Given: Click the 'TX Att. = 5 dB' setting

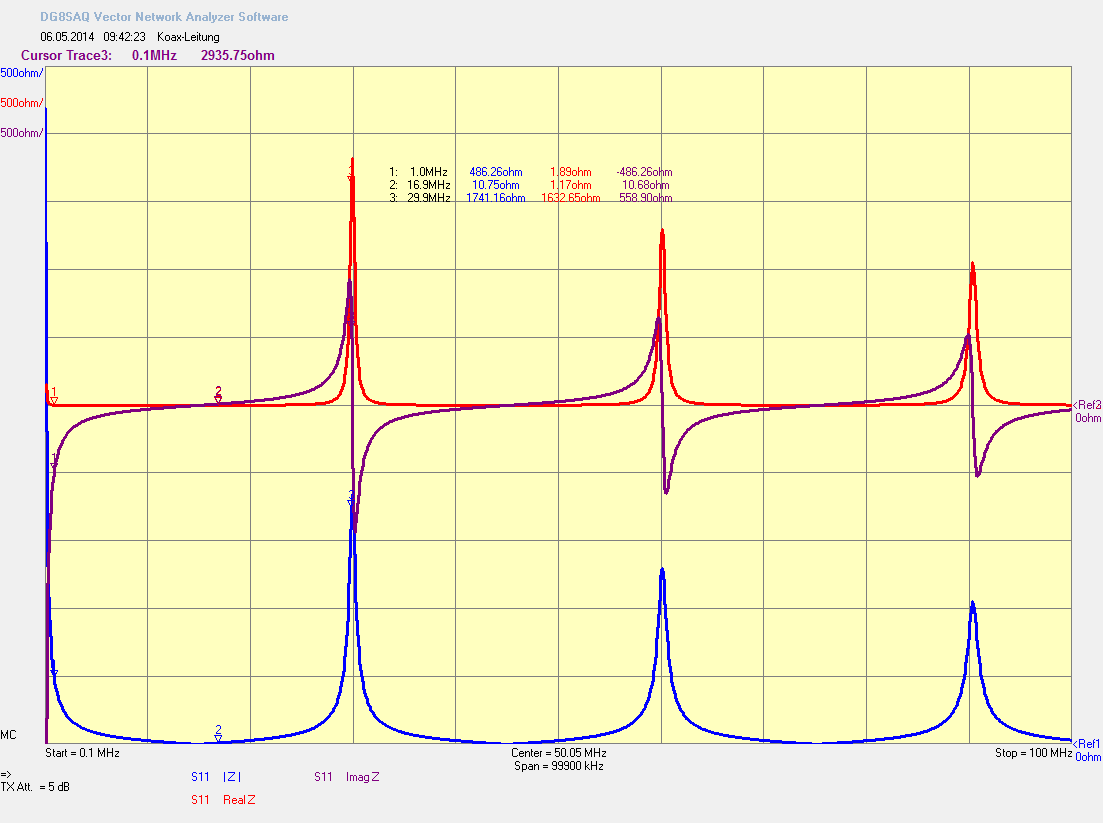Looking at the screenshot, I should point(35,787).
